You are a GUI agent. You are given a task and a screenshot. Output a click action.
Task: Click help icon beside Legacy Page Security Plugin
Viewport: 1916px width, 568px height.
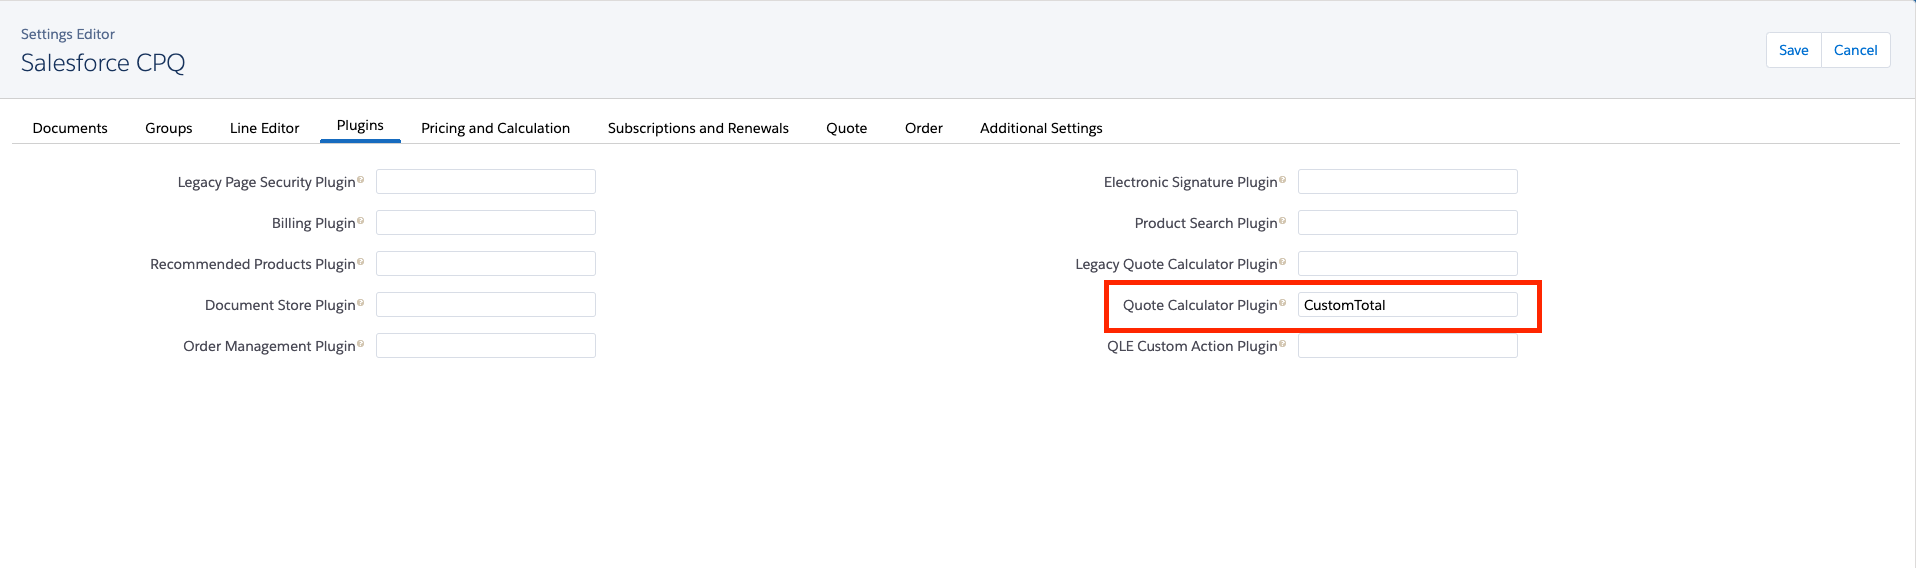coord(361,180)
